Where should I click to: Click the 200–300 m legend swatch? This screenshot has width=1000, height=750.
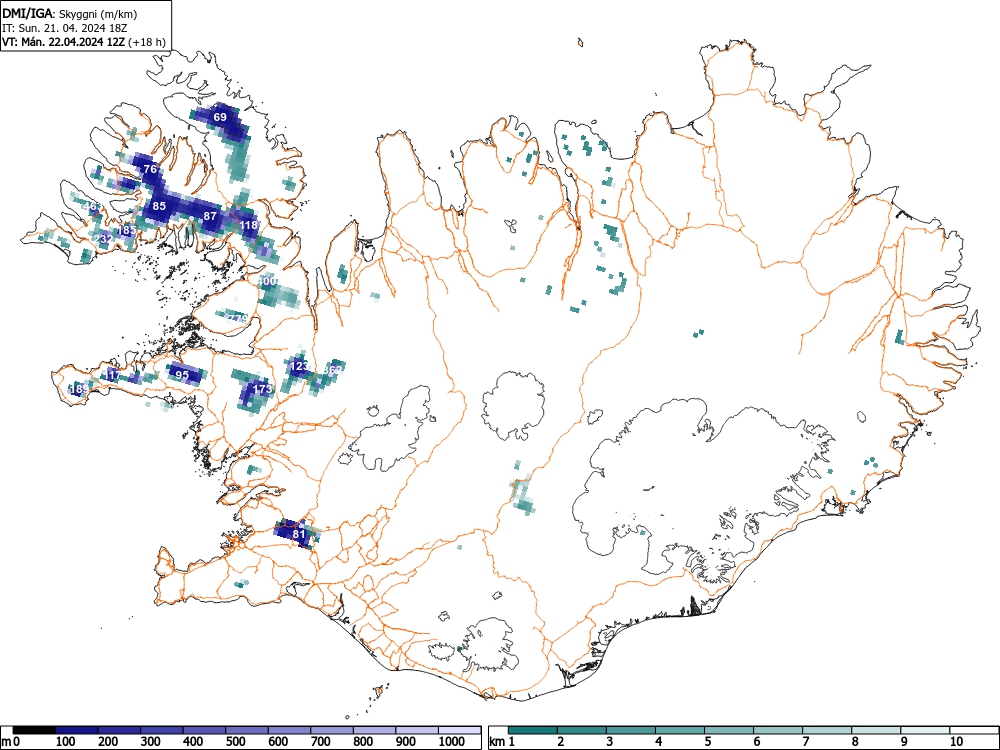[119, 730]
